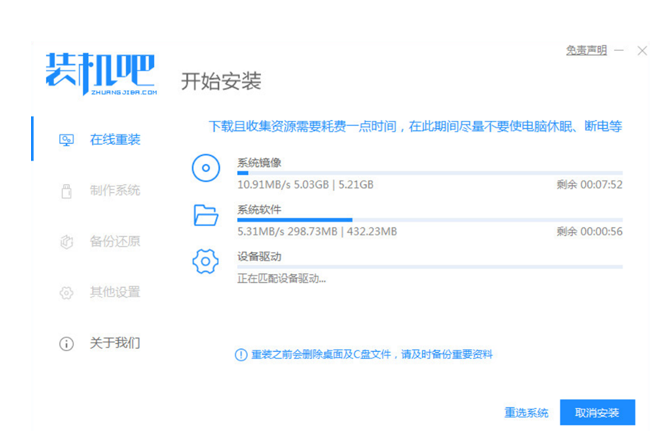Click the 系统软件 download progress bar

429,219
